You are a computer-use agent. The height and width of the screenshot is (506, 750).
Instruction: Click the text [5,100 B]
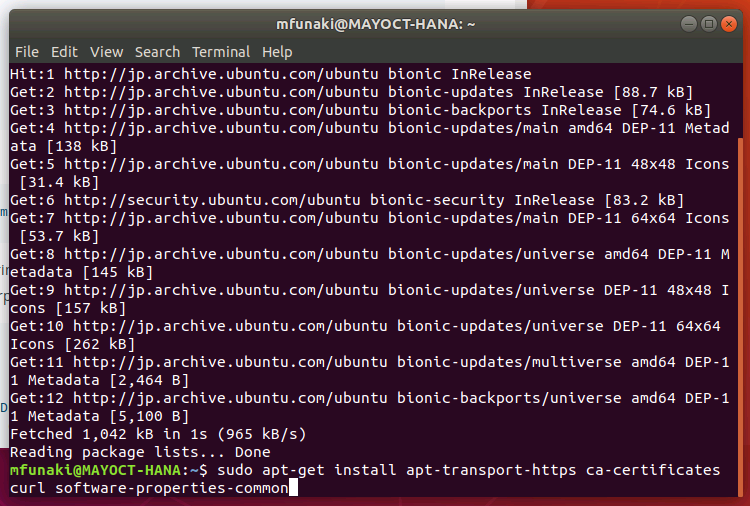[x=149, y=417]
